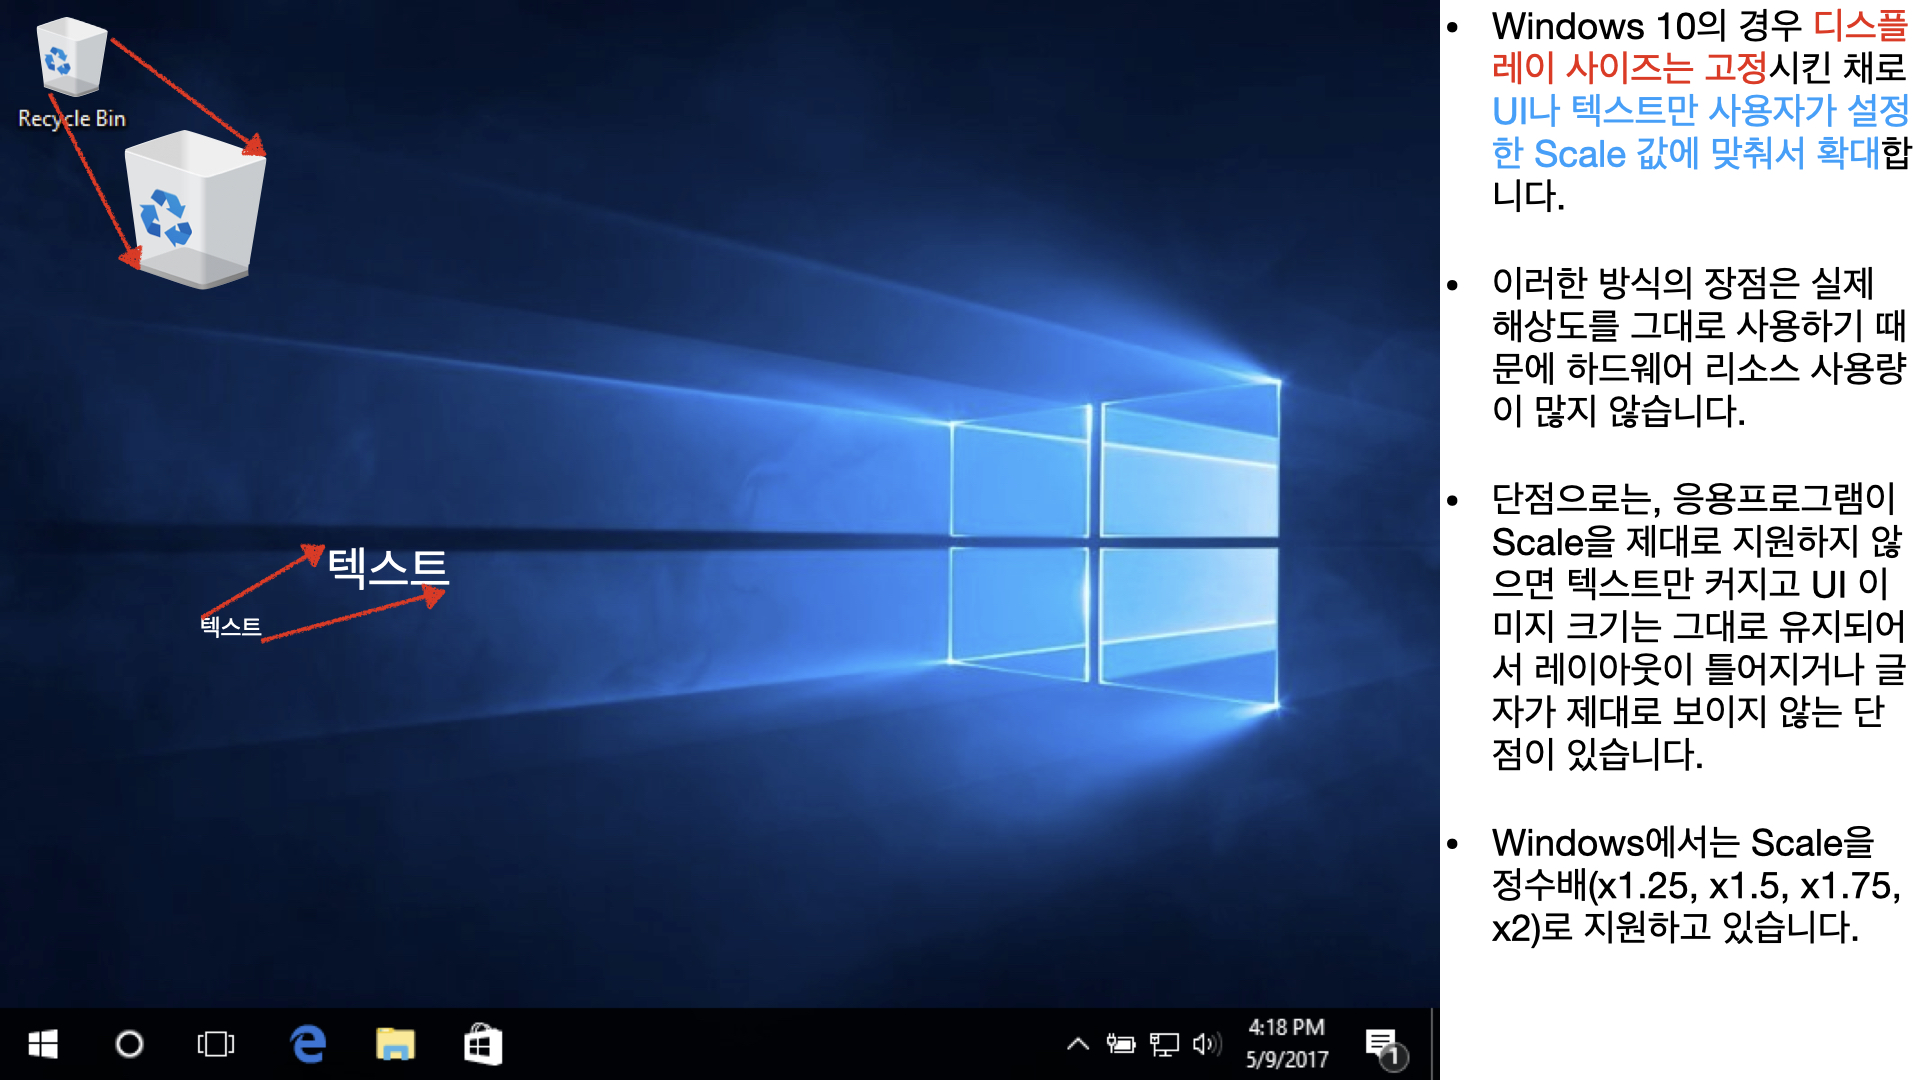Click the red 디스플레이 highlighted text
This screenshot has height=1080, width=1920.
[1858, 26]
